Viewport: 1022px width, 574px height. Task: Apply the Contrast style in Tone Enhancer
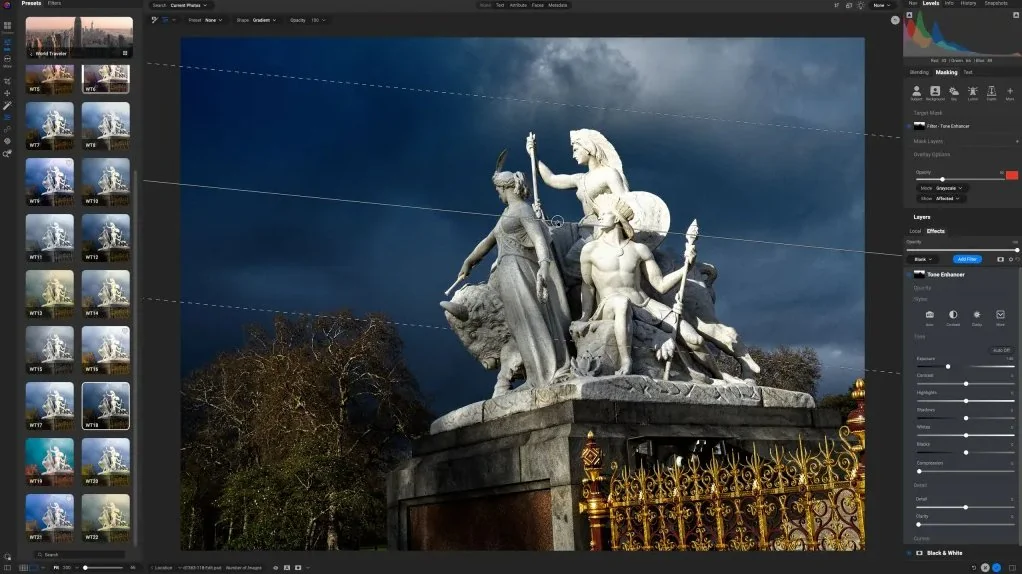tap(953, 316)
